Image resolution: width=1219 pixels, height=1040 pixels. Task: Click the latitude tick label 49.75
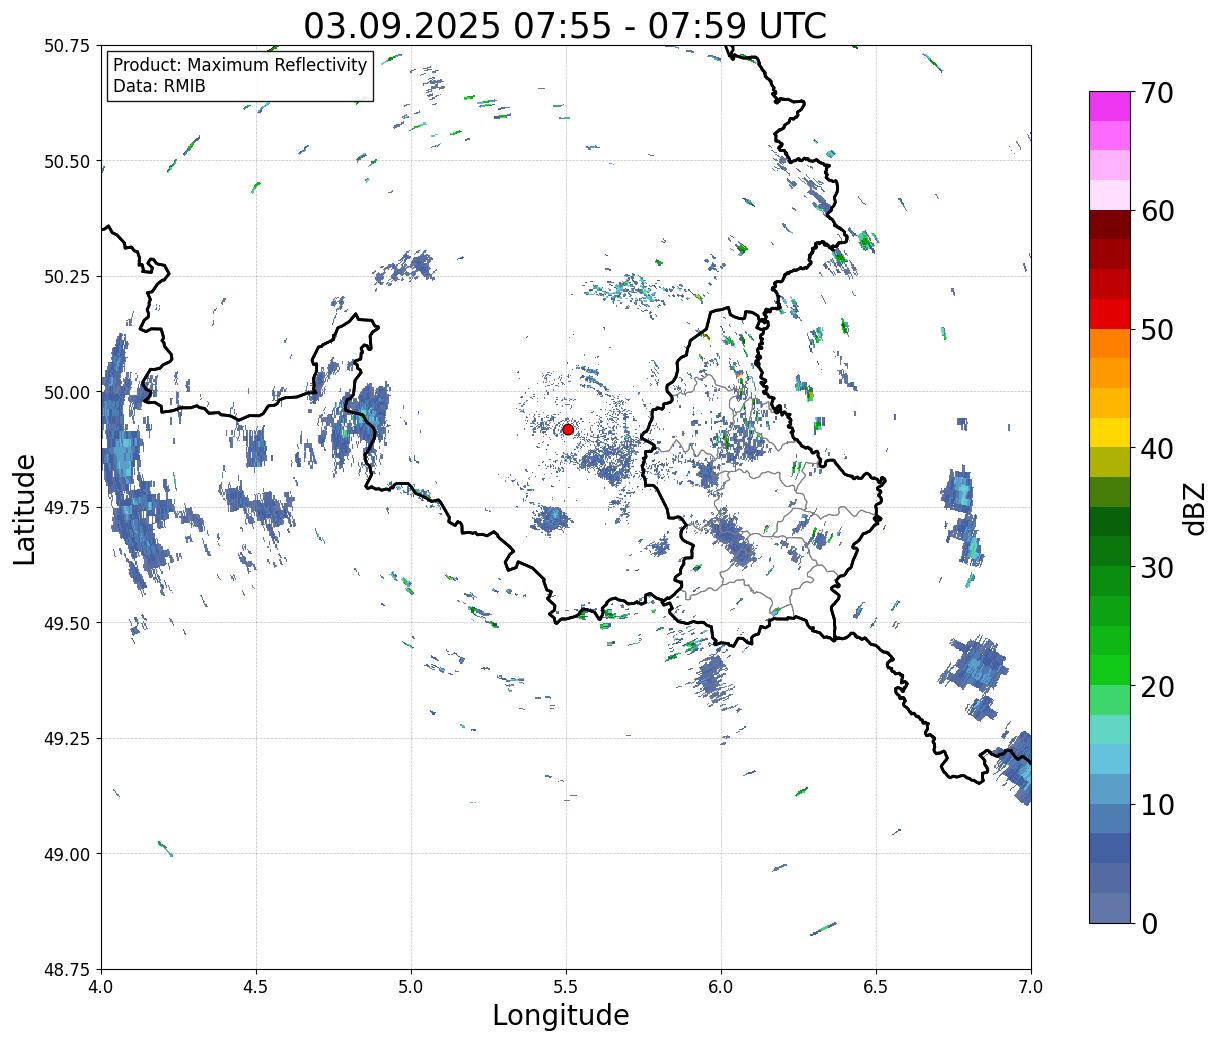[x=66, y=508]
